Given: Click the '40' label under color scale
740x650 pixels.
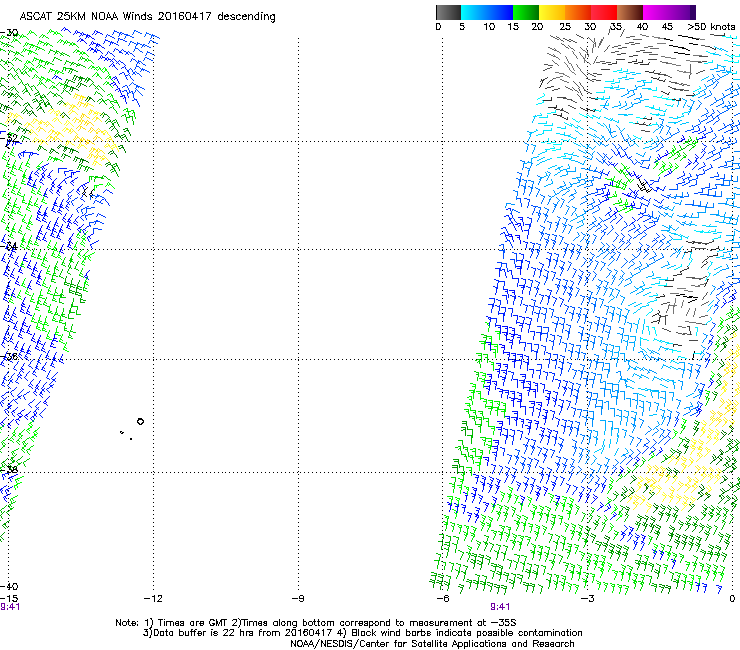Looking at the screenshot, I should tap(642, 27).
